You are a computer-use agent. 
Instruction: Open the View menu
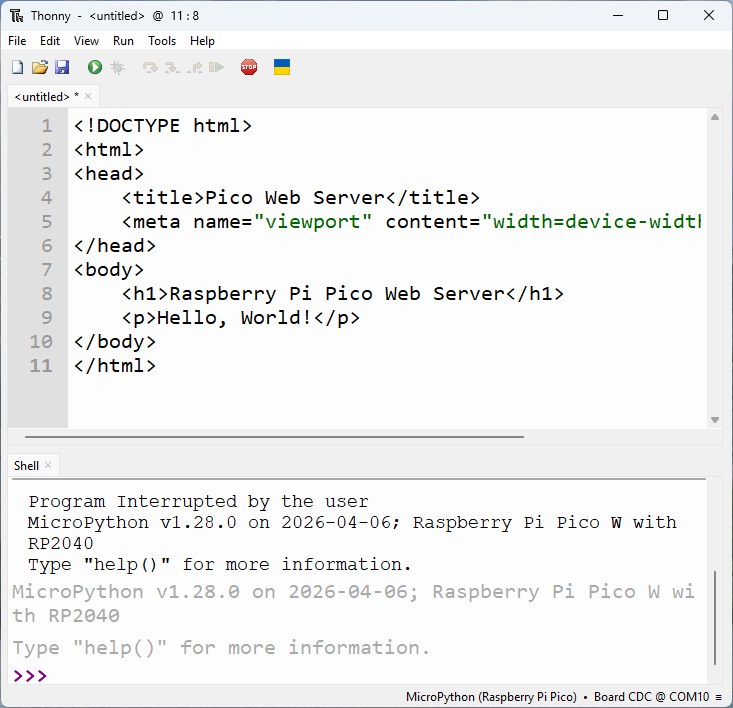coord(86,41)
